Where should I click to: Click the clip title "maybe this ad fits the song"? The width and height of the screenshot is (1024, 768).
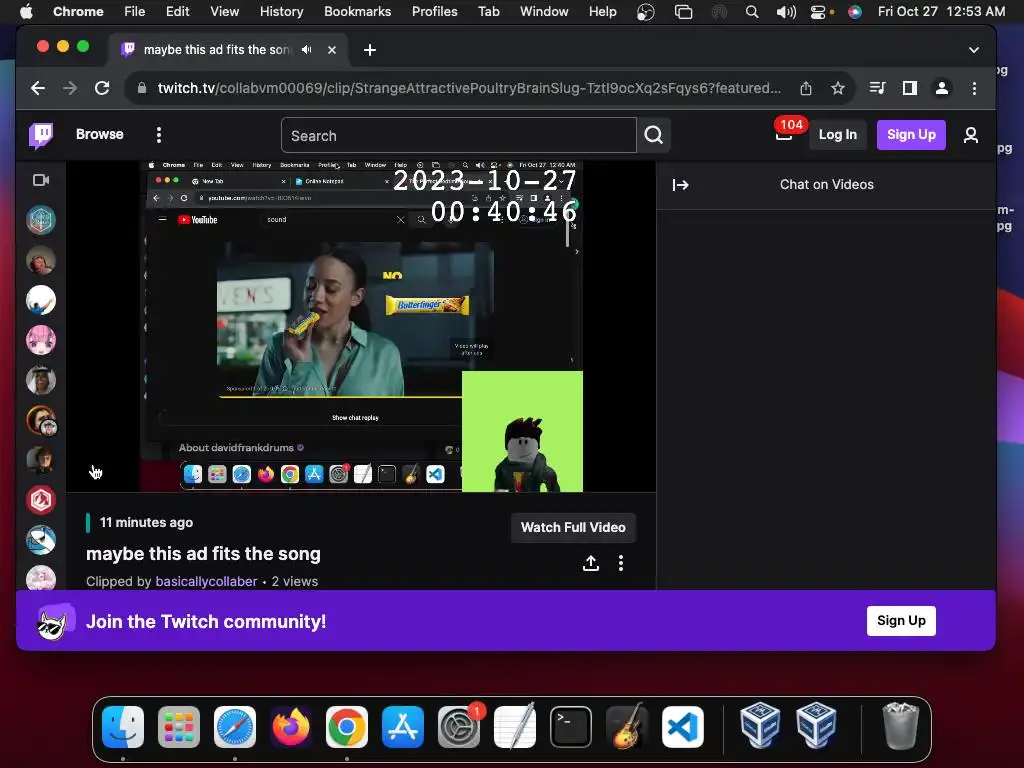[x=203, y=554]
